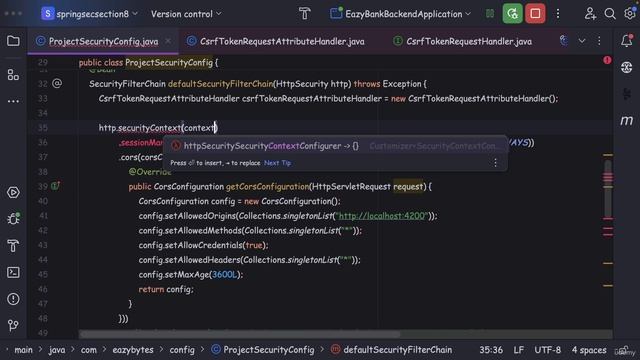Open 4 spaces indent settings
This screenshot has width=640, height=360.
(589, 350)
